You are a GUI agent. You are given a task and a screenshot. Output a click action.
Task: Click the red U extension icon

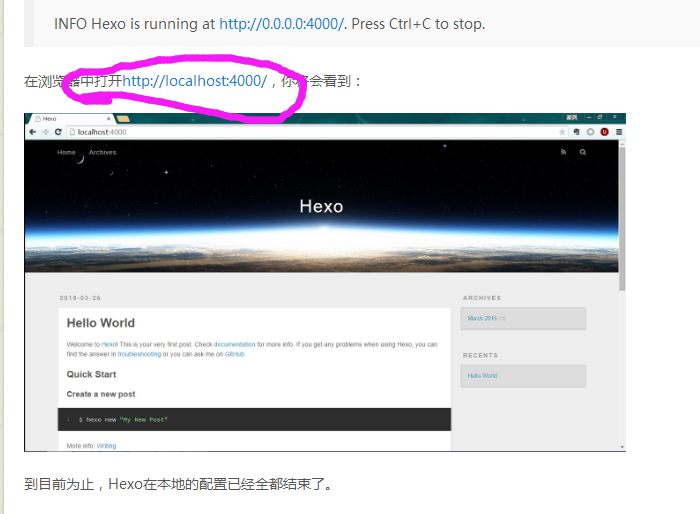coord(604,132)
